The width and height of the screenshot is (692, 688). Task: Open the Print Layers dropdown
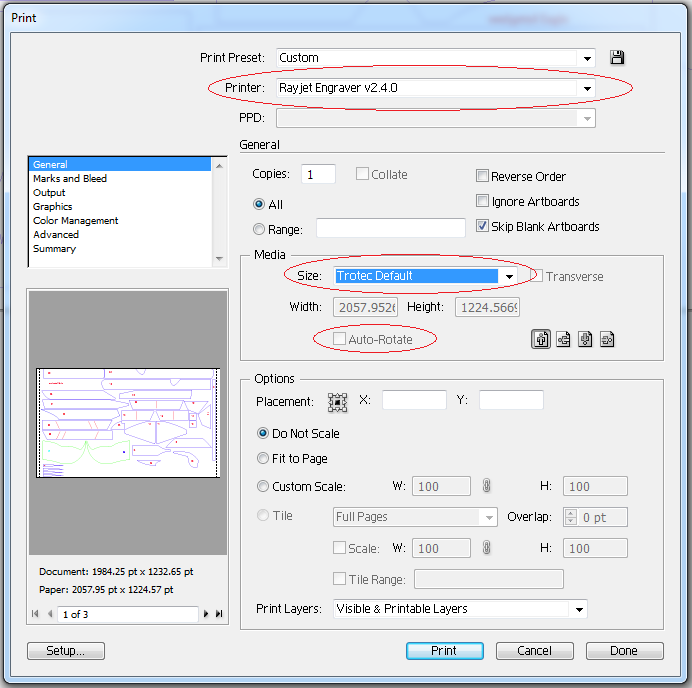point(578,609)
